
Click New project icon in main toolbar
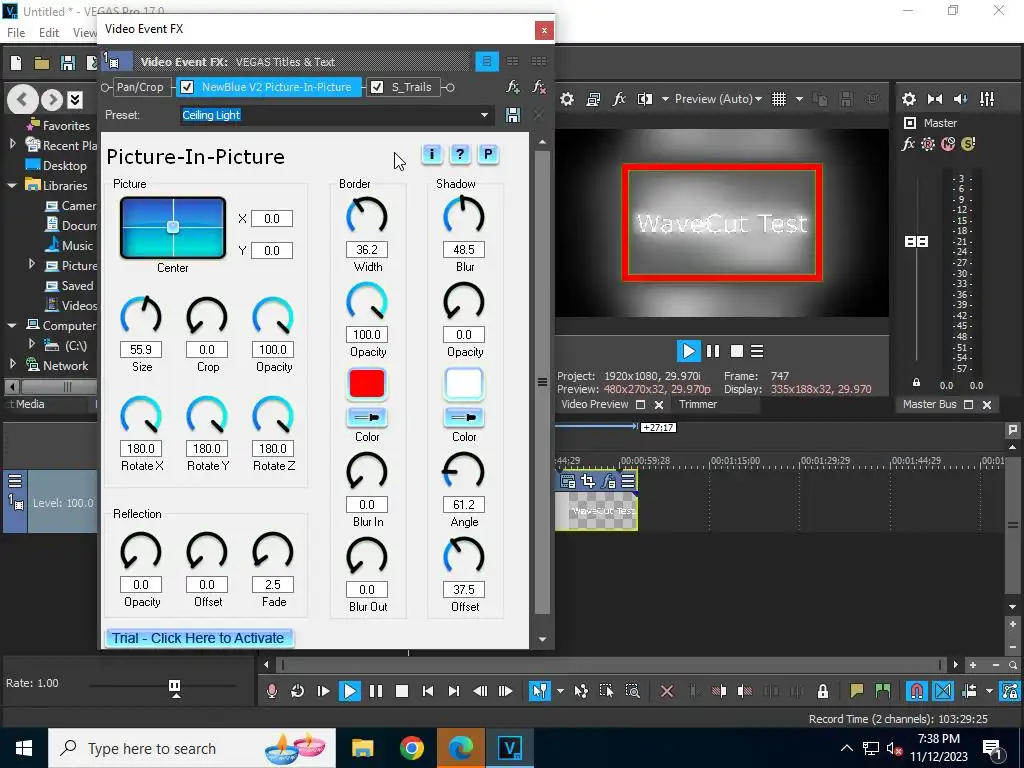coord(16,63)
